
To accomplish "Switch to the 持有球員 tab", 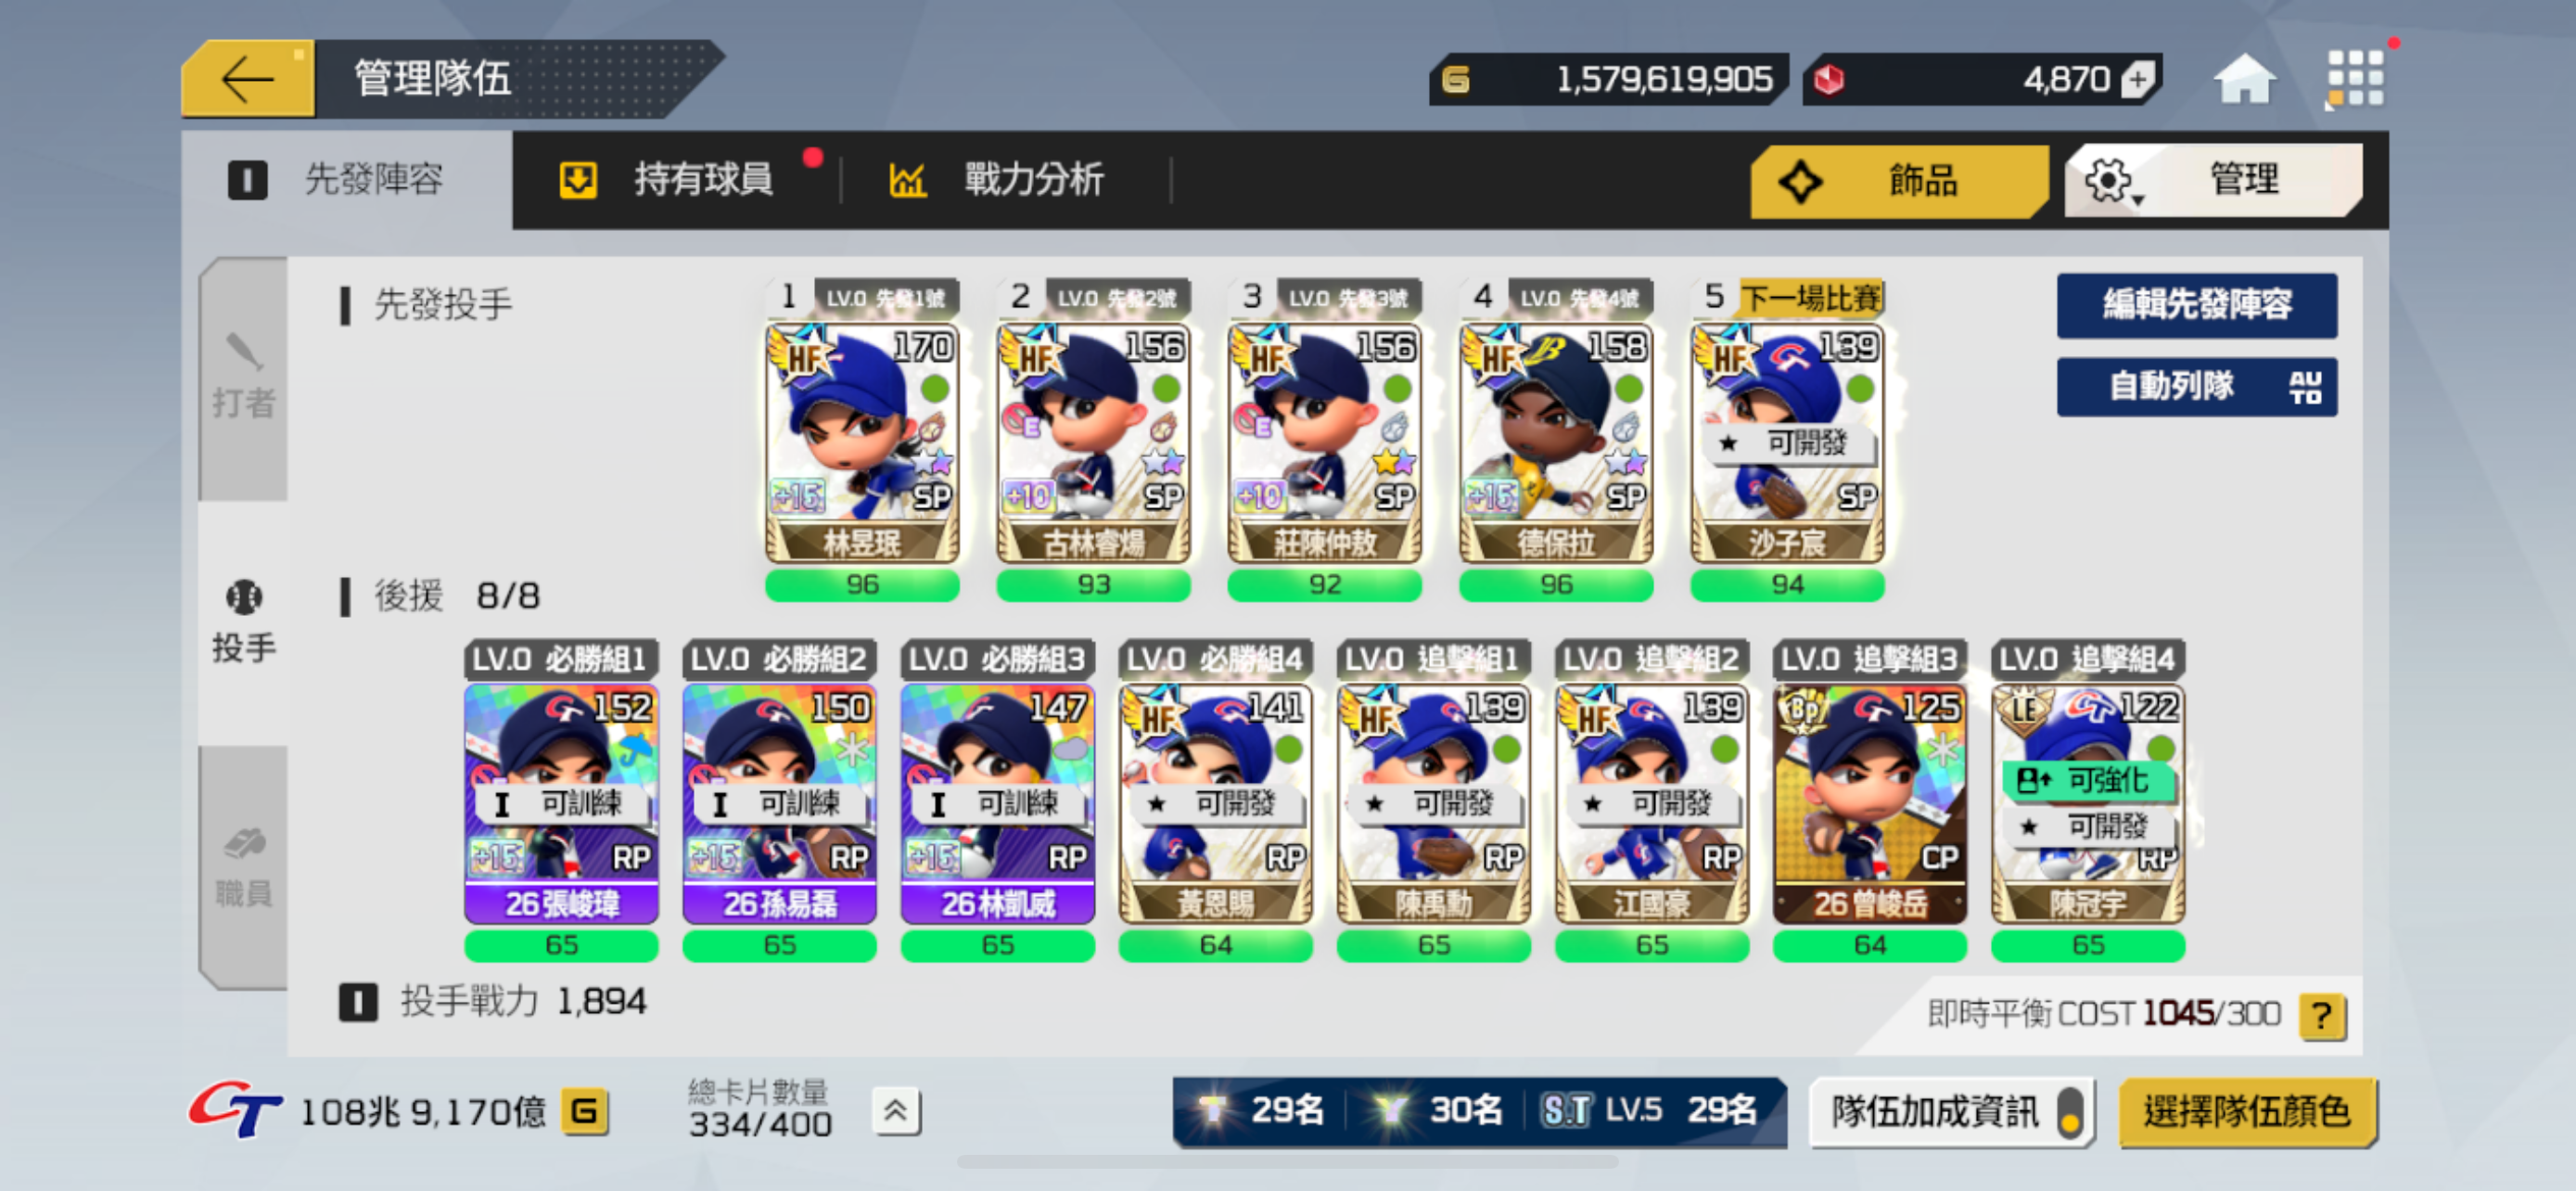I will (666, 180).
